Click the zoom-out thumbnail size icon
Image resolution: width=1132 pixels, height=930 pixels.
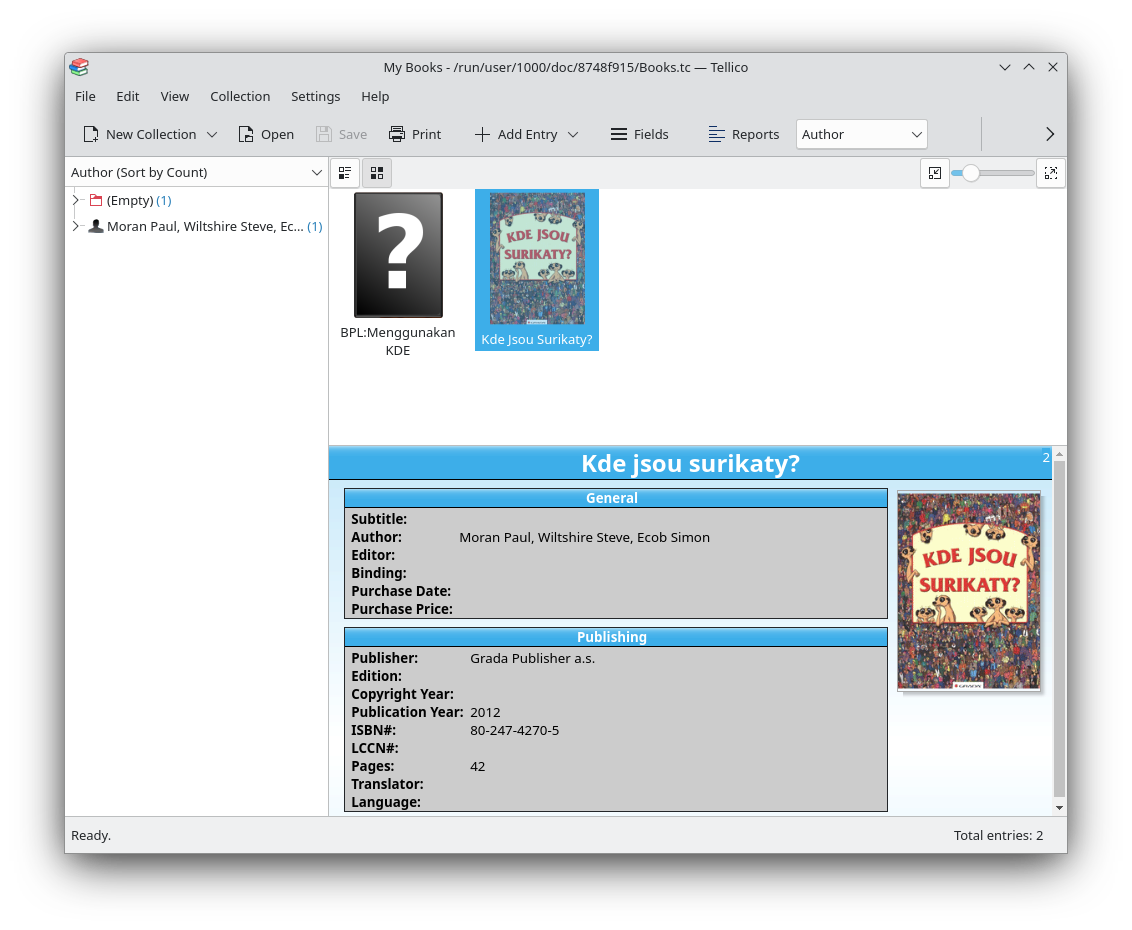pos(934,173)
